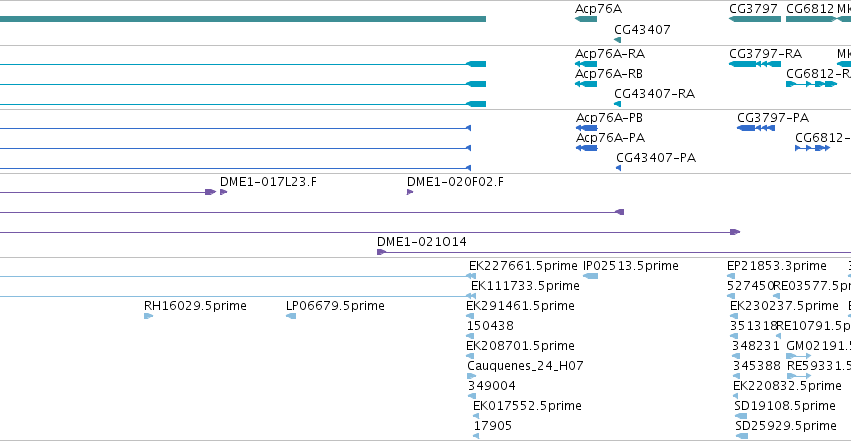
Task: Select the Cauquenes_24_H07 label
Action: [525, 366]
